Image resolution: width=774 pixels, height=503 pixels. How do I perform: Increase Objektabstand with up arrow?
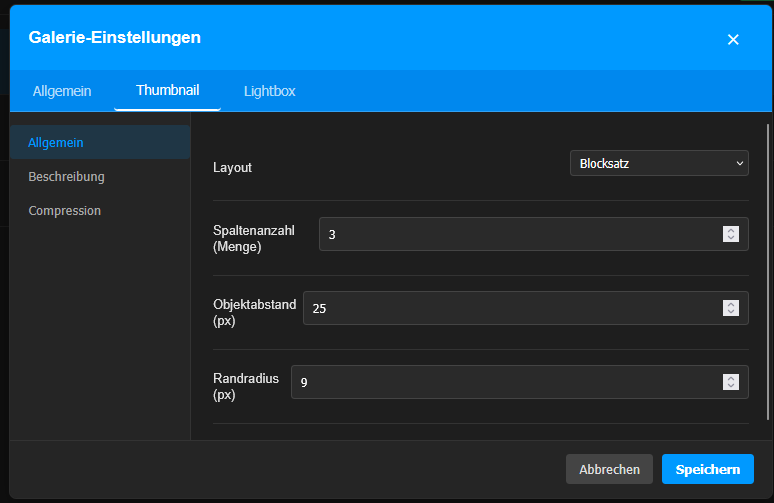[x=731, y=304]
